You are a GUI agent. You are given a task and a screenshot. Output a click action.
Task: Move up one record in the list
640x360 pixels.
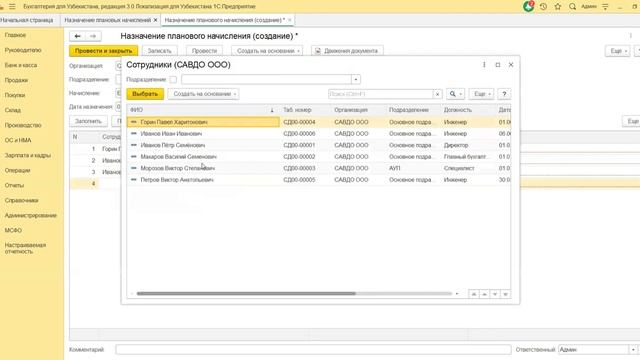(x=484, y=294)
